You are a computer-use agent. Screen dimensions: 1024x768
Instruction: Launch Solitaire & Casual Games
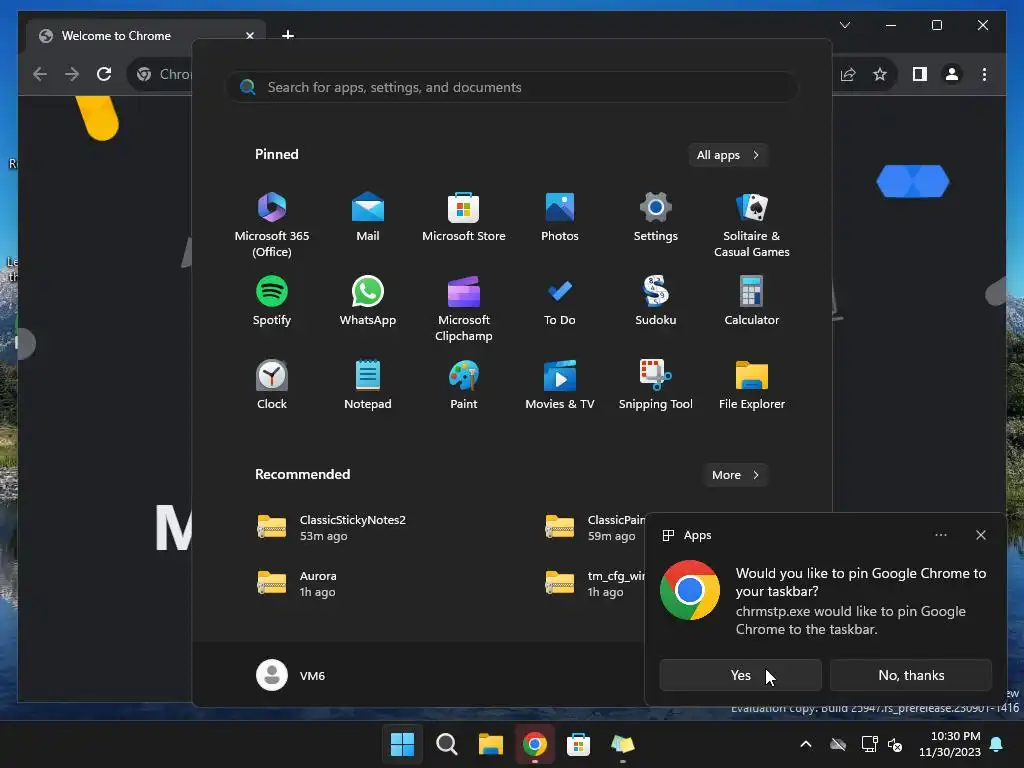tap(752, 225)
